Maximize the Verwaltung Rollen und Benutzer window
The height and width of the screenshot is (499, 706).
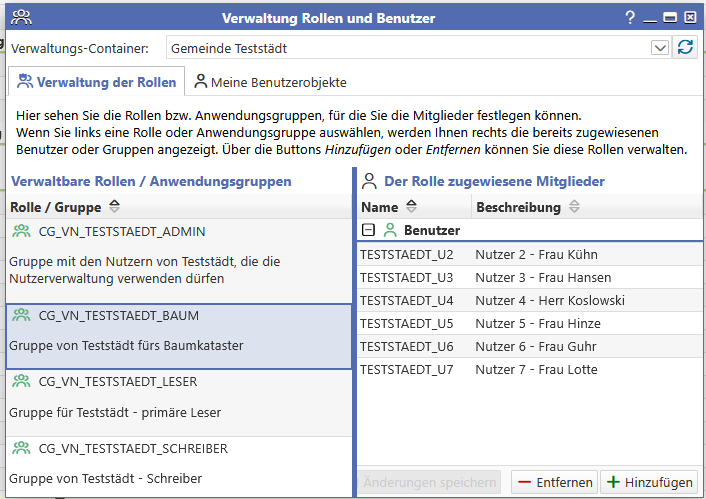click(x=671, y=17)
